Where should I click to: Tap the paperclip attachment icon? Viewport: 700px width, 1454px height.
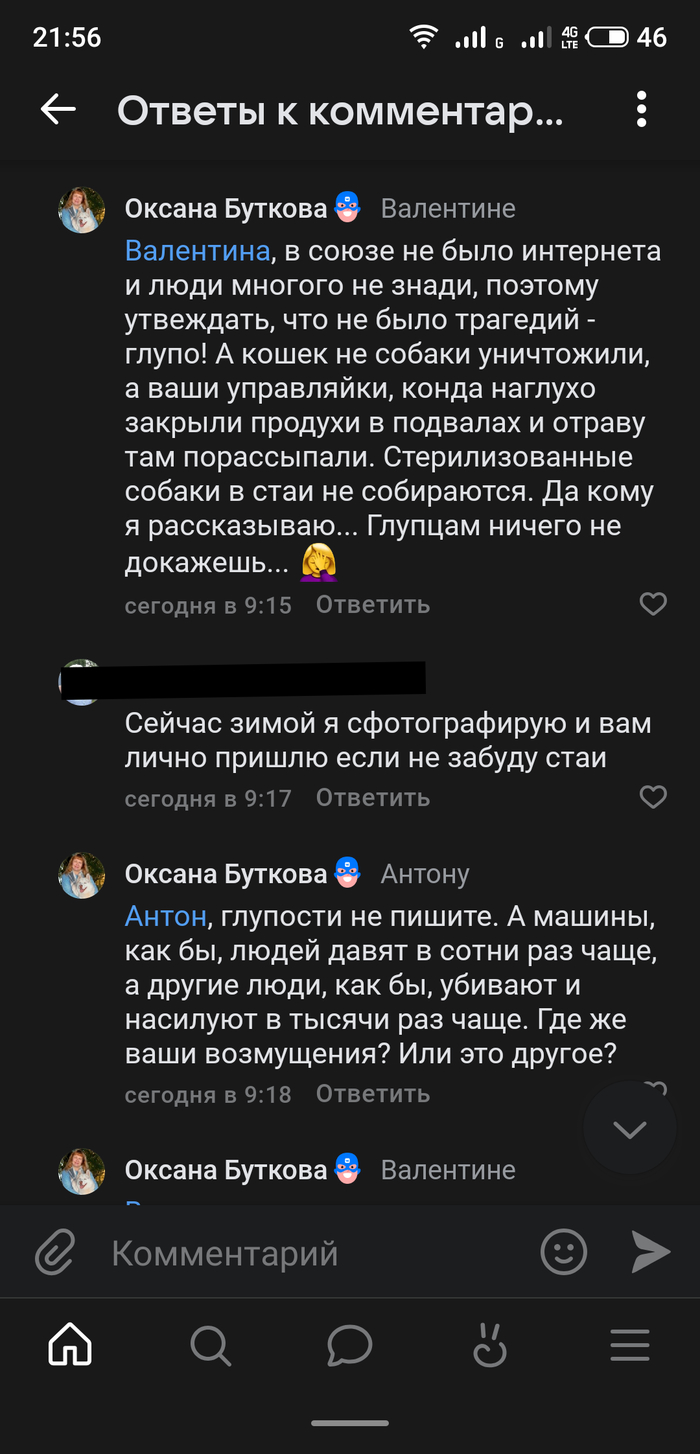point(56,1252)
